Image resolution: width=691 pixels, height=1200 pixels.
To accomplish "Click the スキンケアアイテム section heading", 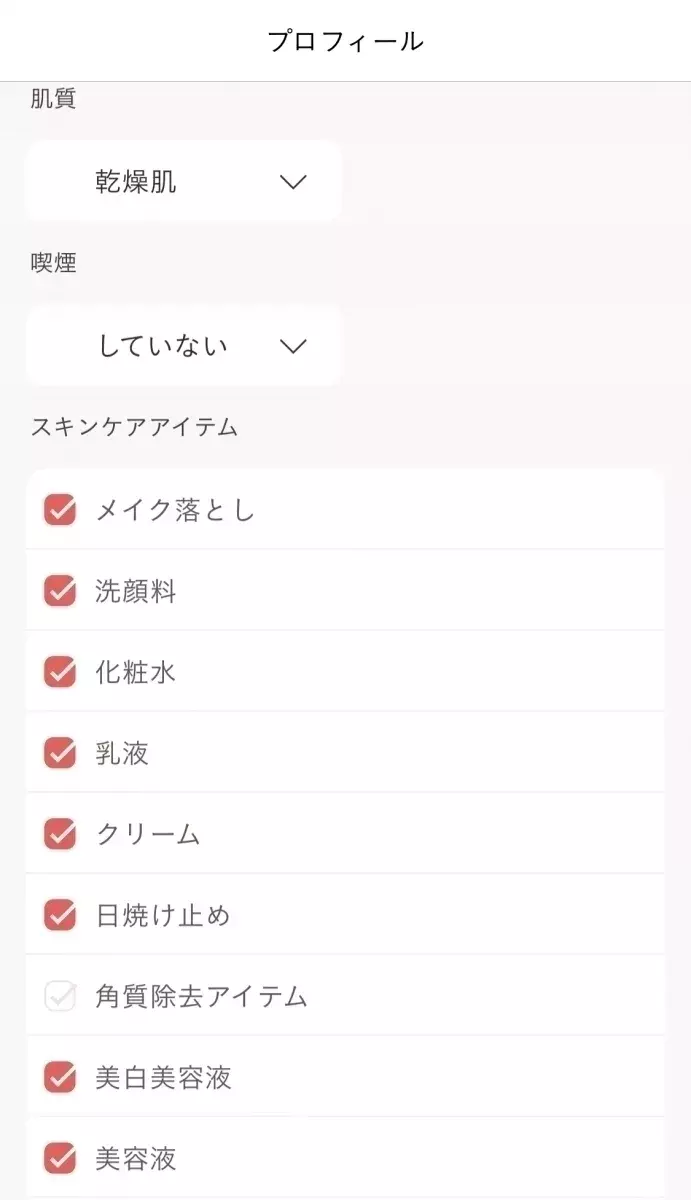I will (132, 427).
